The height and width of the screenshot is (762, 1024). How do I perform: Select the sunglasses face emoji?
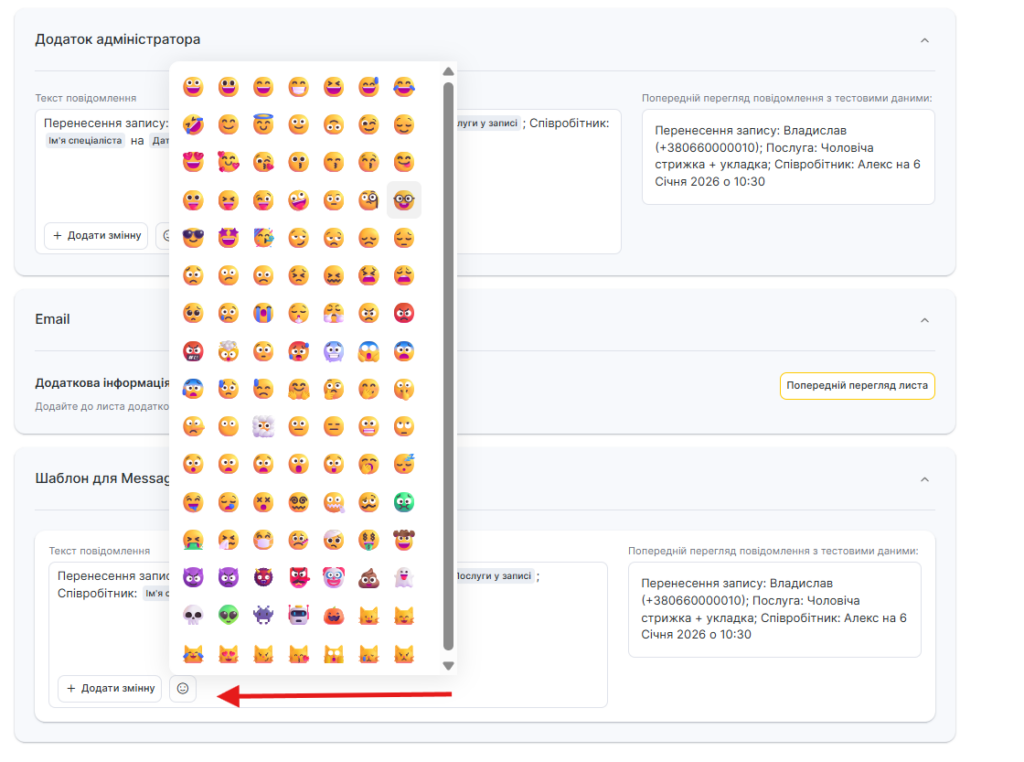(193, 238)
